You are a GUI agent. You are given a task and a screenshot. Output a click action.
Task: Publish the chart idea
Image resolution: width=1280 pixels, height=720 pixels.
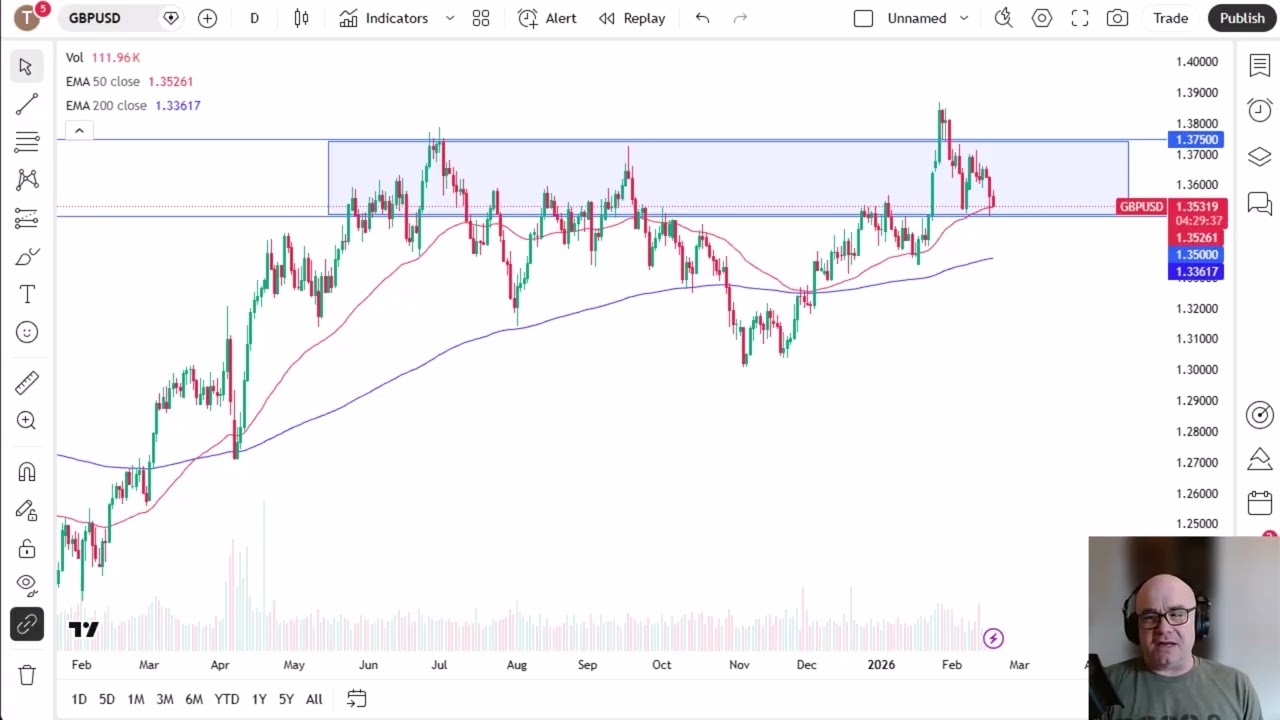pyautogui.click(x=1242, y=18)
